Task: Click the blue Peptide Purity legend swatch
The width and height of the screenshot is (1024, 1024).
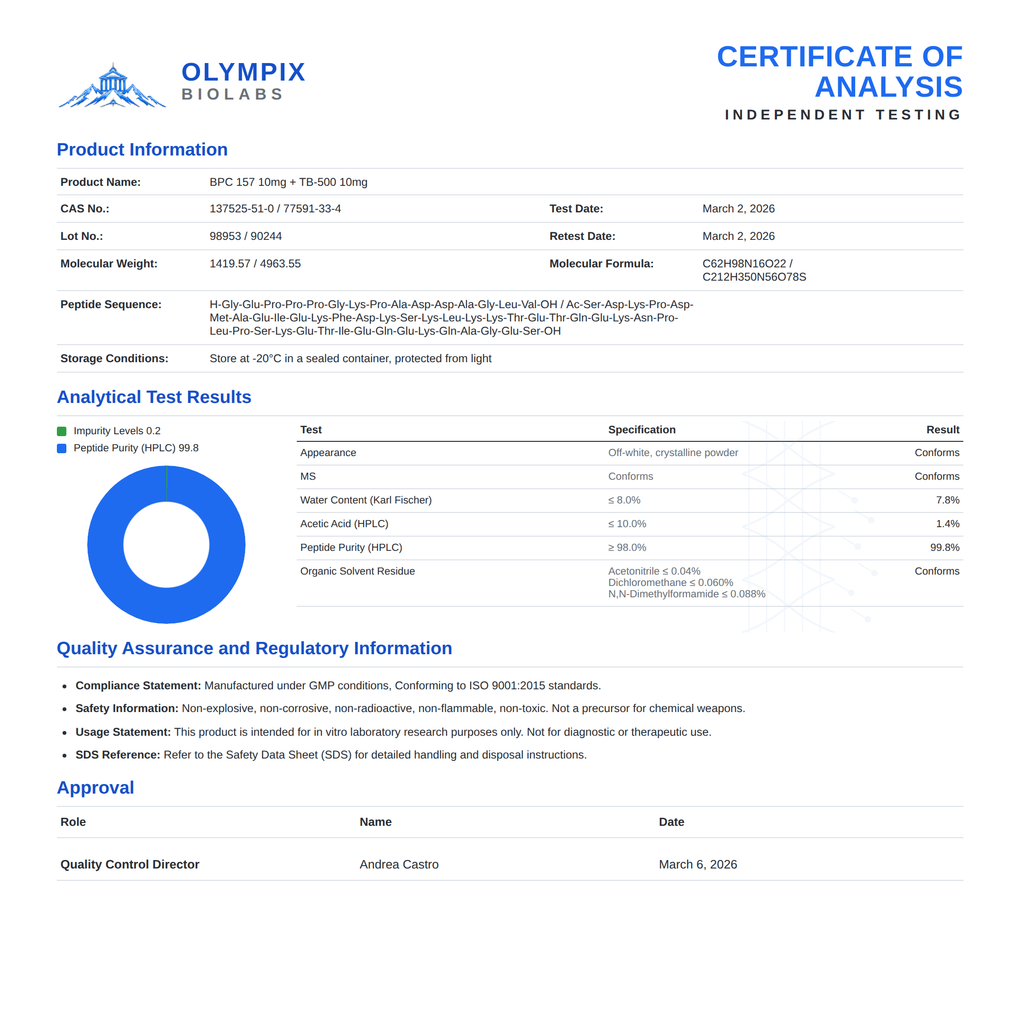Action: 61,448
